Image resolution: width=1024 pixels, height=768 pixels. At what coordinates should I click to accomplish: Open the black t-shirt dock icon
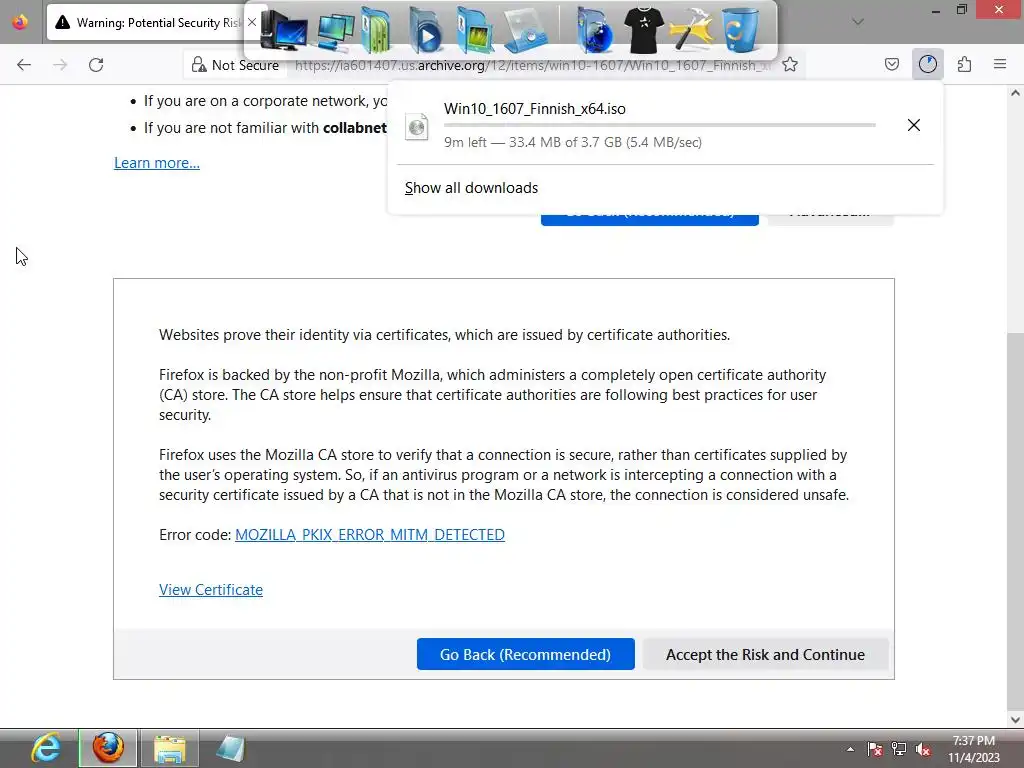pyautogui.click(x=643, y=31)
